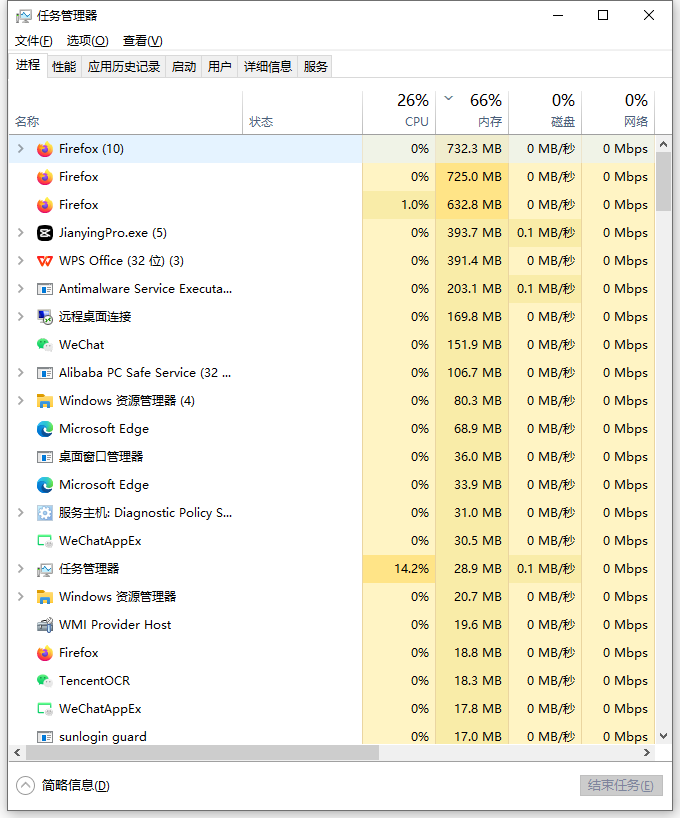Click the 14.2% CPU cell
Viewport: 680px width, 818px height.
coord(399,569)
